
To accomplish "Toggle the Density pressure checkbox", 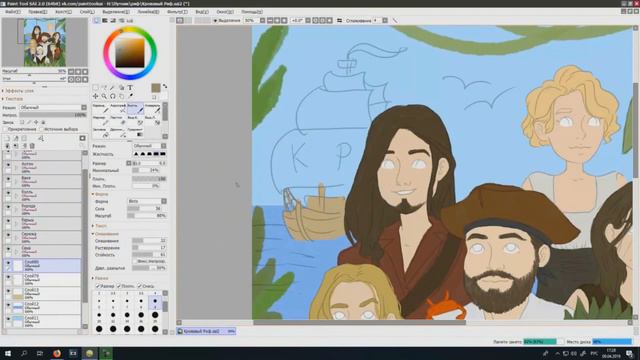I will click(x=119, y=286).
